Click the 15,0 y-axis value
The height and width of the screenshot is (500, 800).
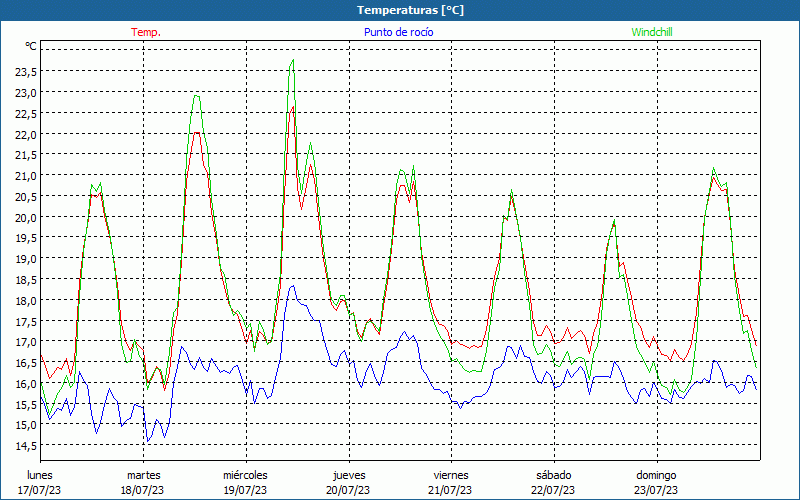tap(26, 424)
